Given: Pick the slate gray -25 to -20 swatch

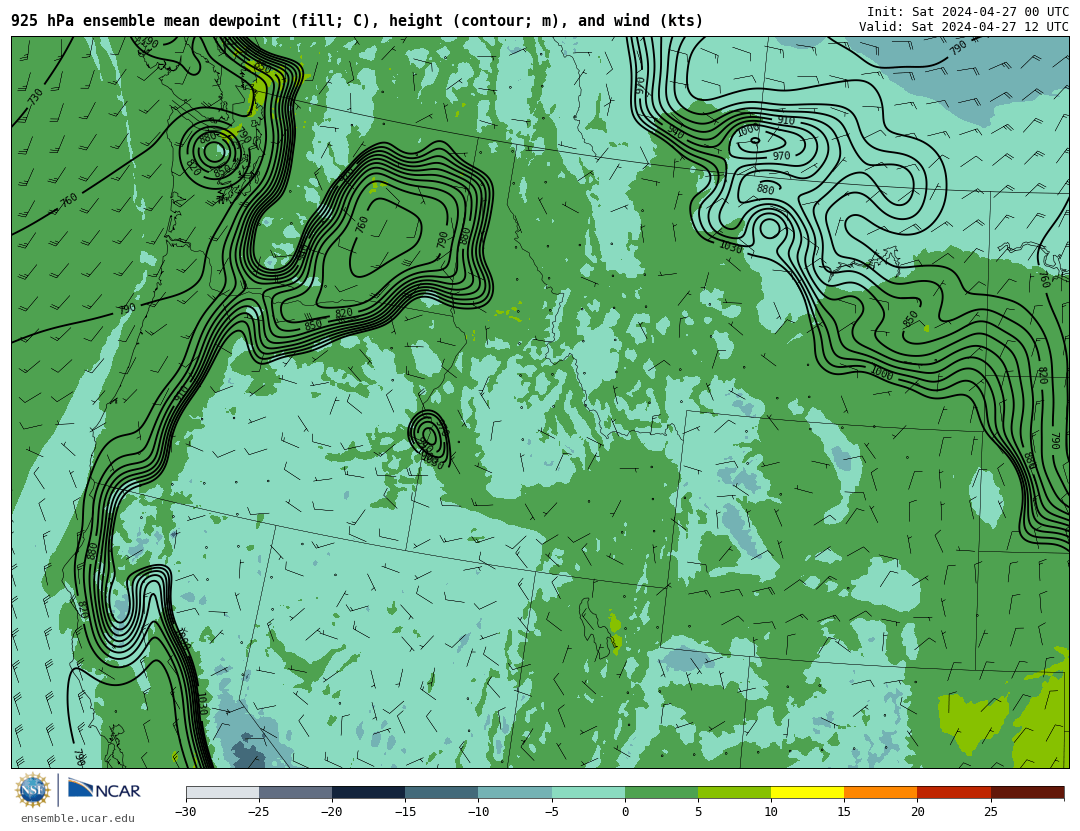Looking at the screenshot, I should tap(295, 793).
